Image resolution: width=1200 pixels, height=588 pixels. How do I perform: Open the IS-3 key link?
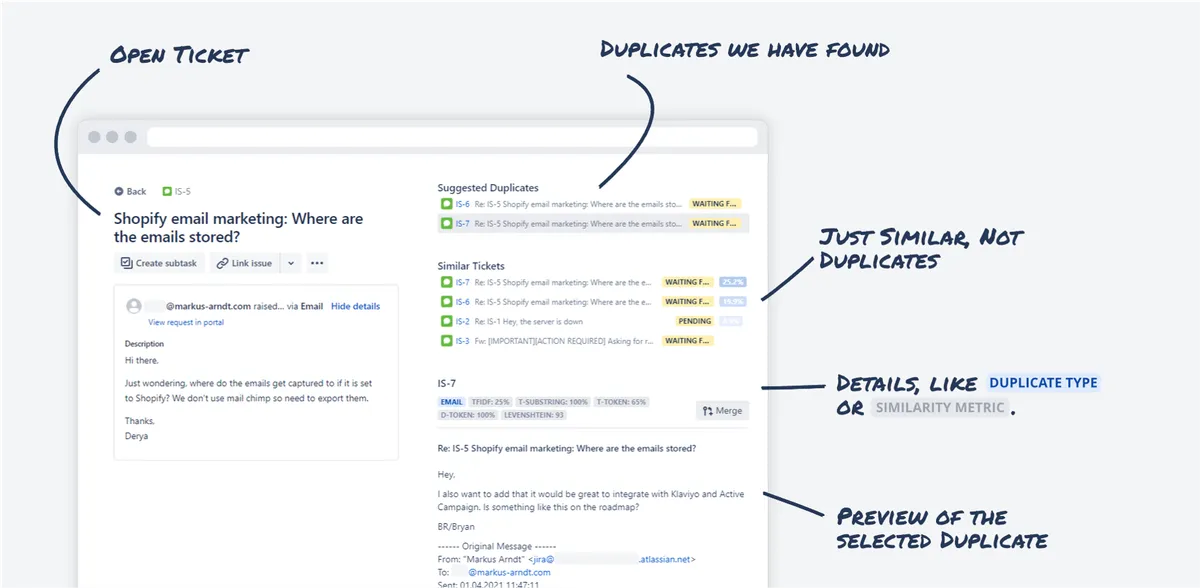click(463, 340)
